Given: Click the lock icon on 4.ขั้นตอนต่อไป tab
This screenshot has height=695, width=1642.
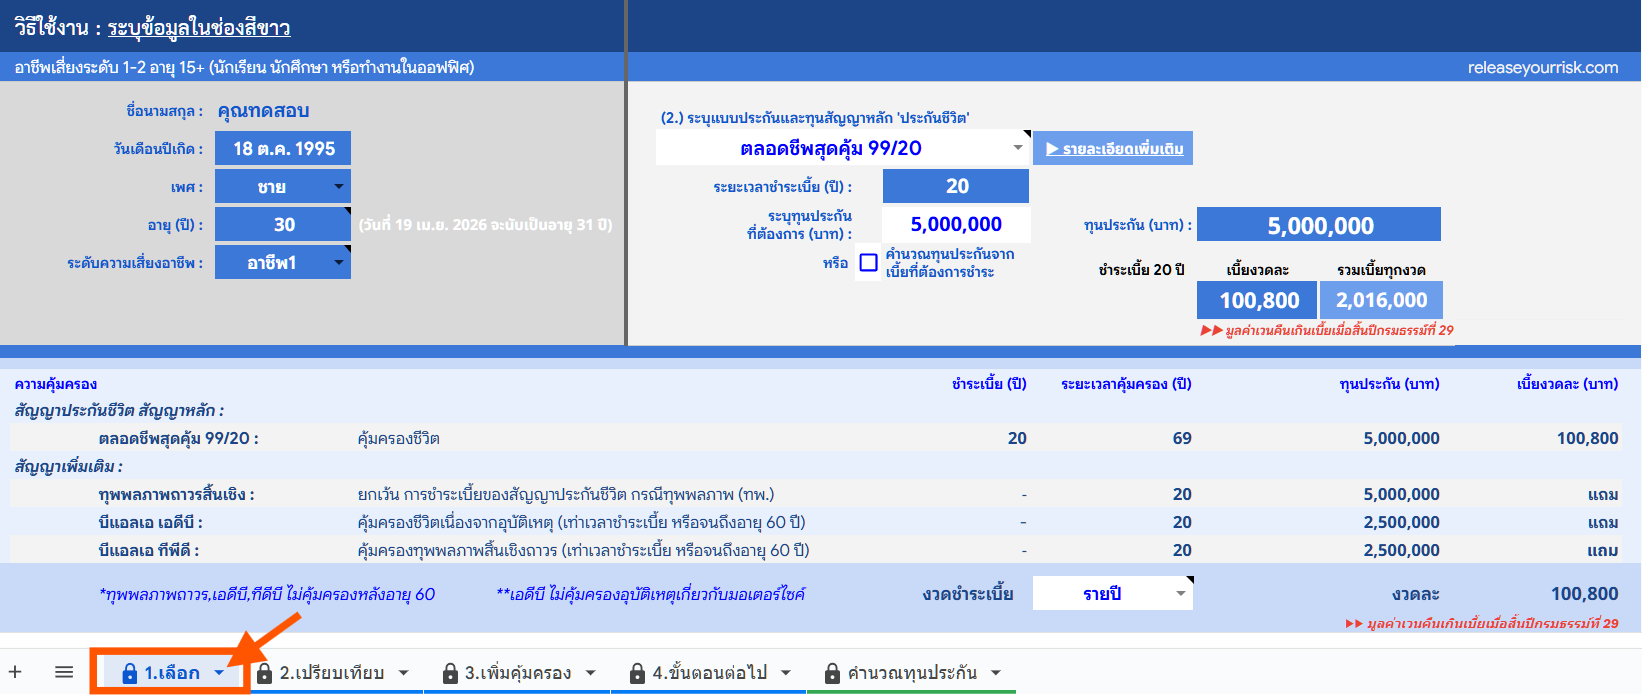Looking at the screenshot, I should point(637,674).
